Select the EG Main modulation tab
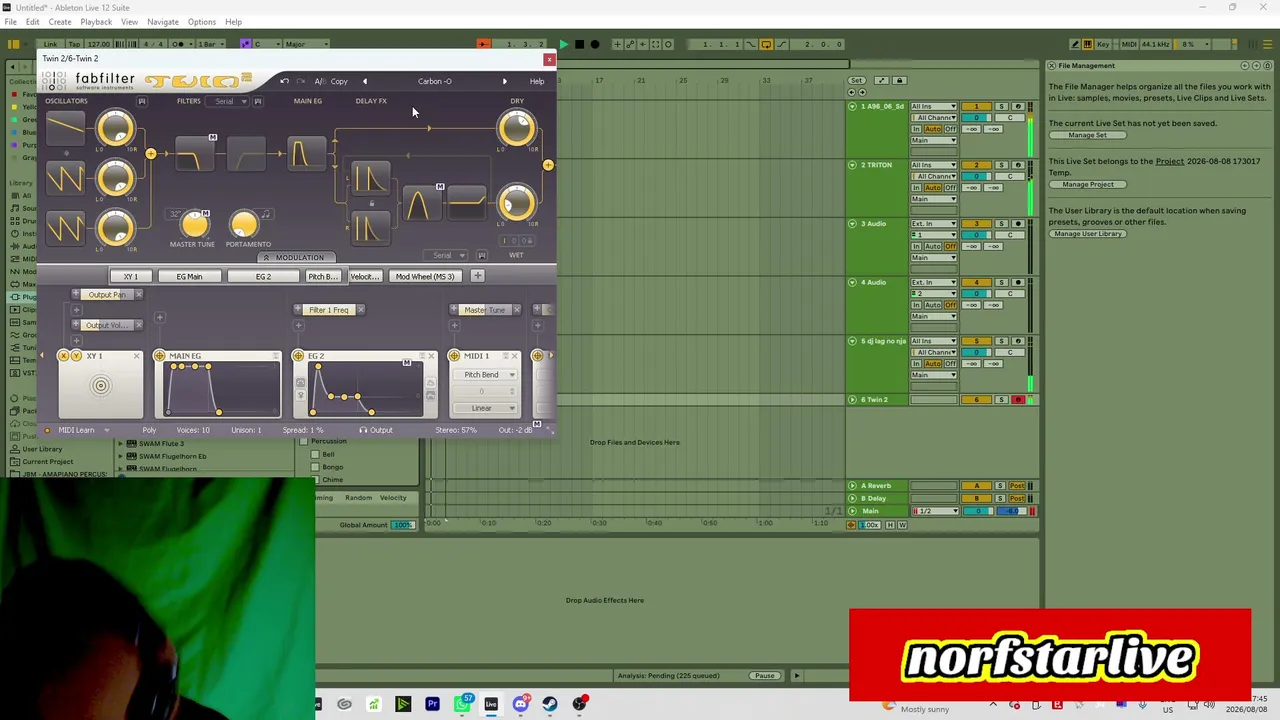The width and height of the screenshot is (1280, 720). click(189, 276)
